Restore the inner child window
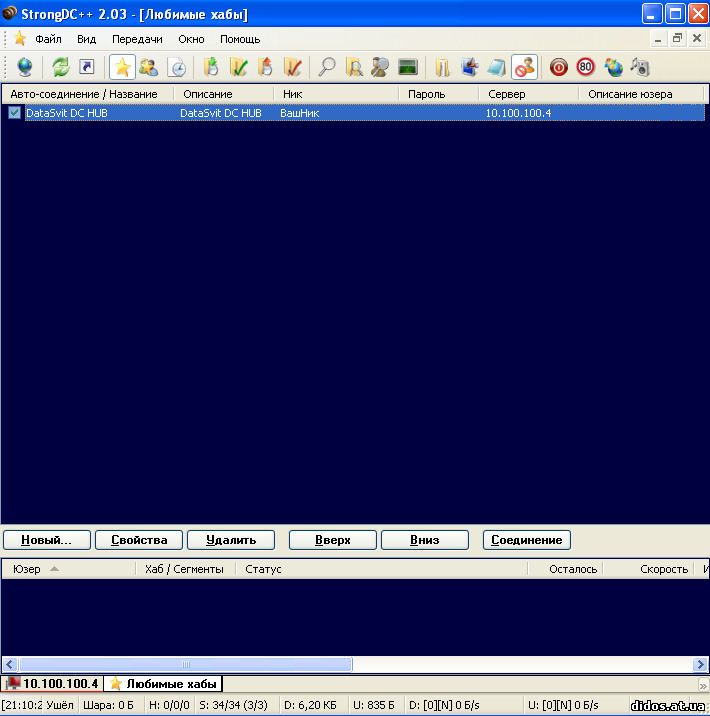 (x=677, y=38)
